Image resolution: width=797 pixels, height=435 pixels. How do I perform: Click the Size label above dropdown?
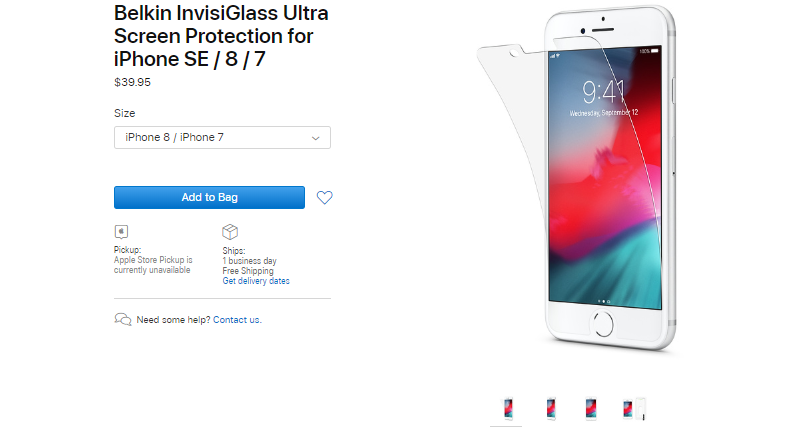(125, 113)
